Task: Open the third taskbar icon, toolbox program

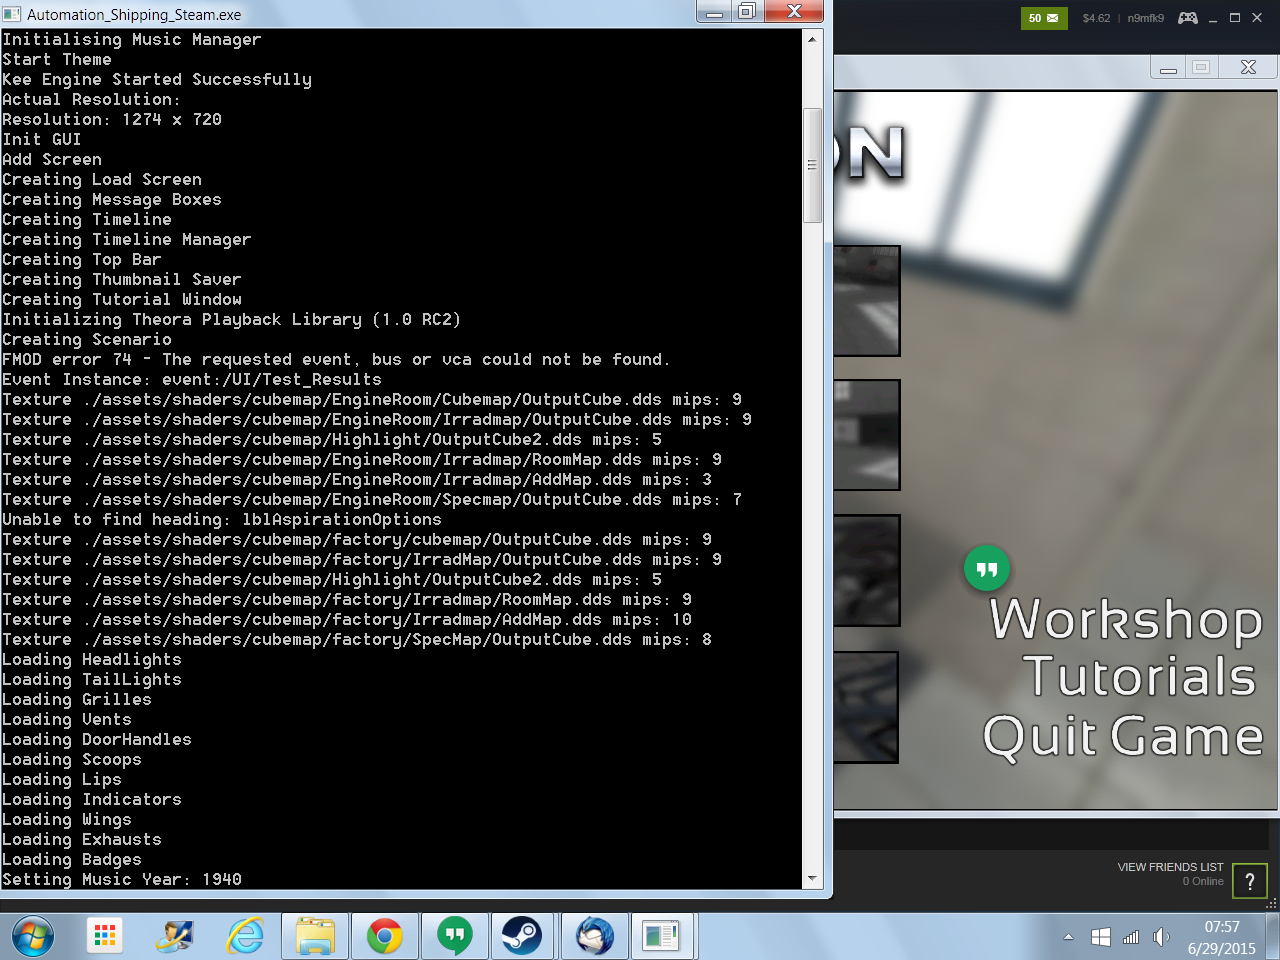Action: pyautogui.click(x=175, y=936)
